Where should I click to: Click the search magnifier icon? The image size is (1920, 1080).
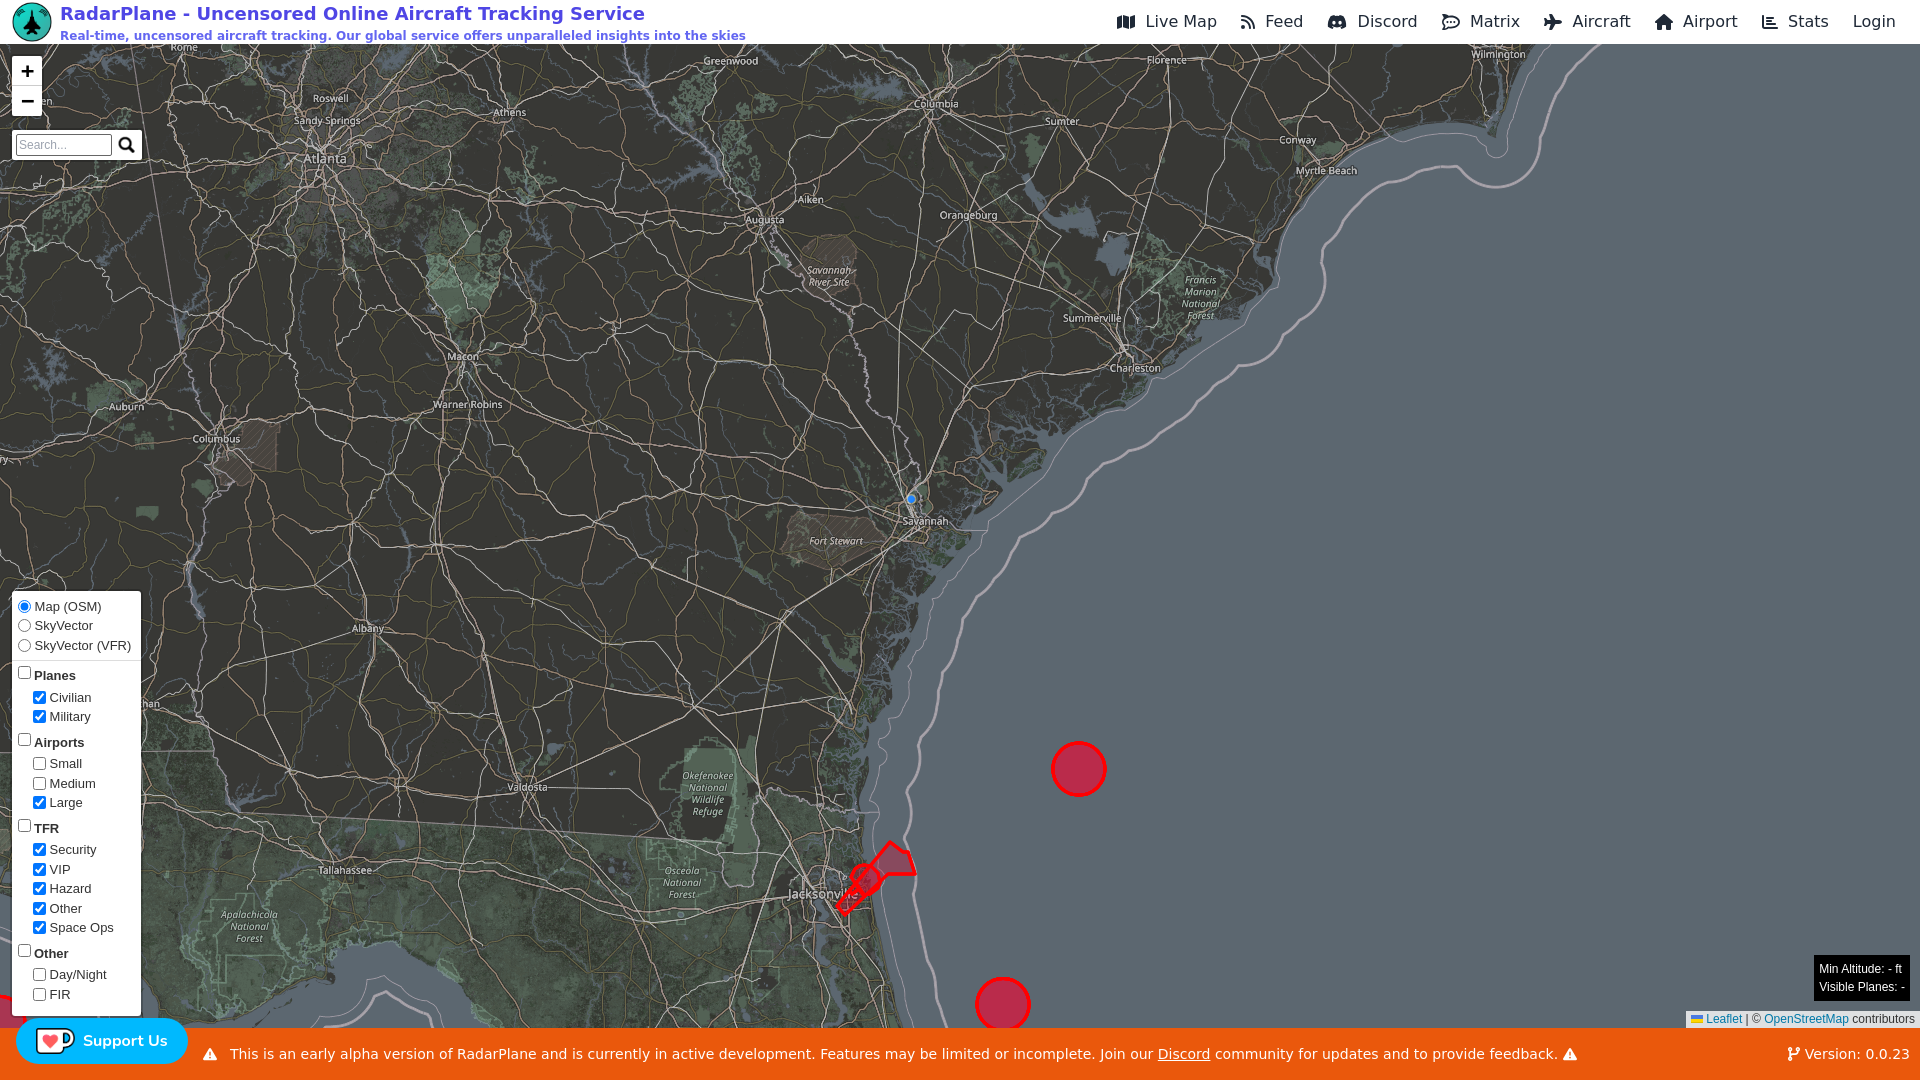[127, 145]
